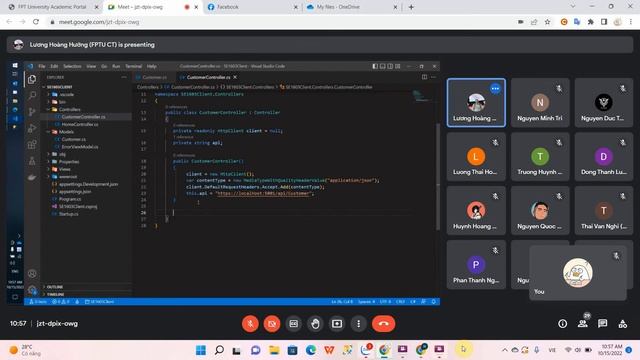Image resolution: width=640 pixels, height=360 pixels.
Task: Select Nguyen Duc T participant tile
Action: pyautogui.click(x=604, y=102)
